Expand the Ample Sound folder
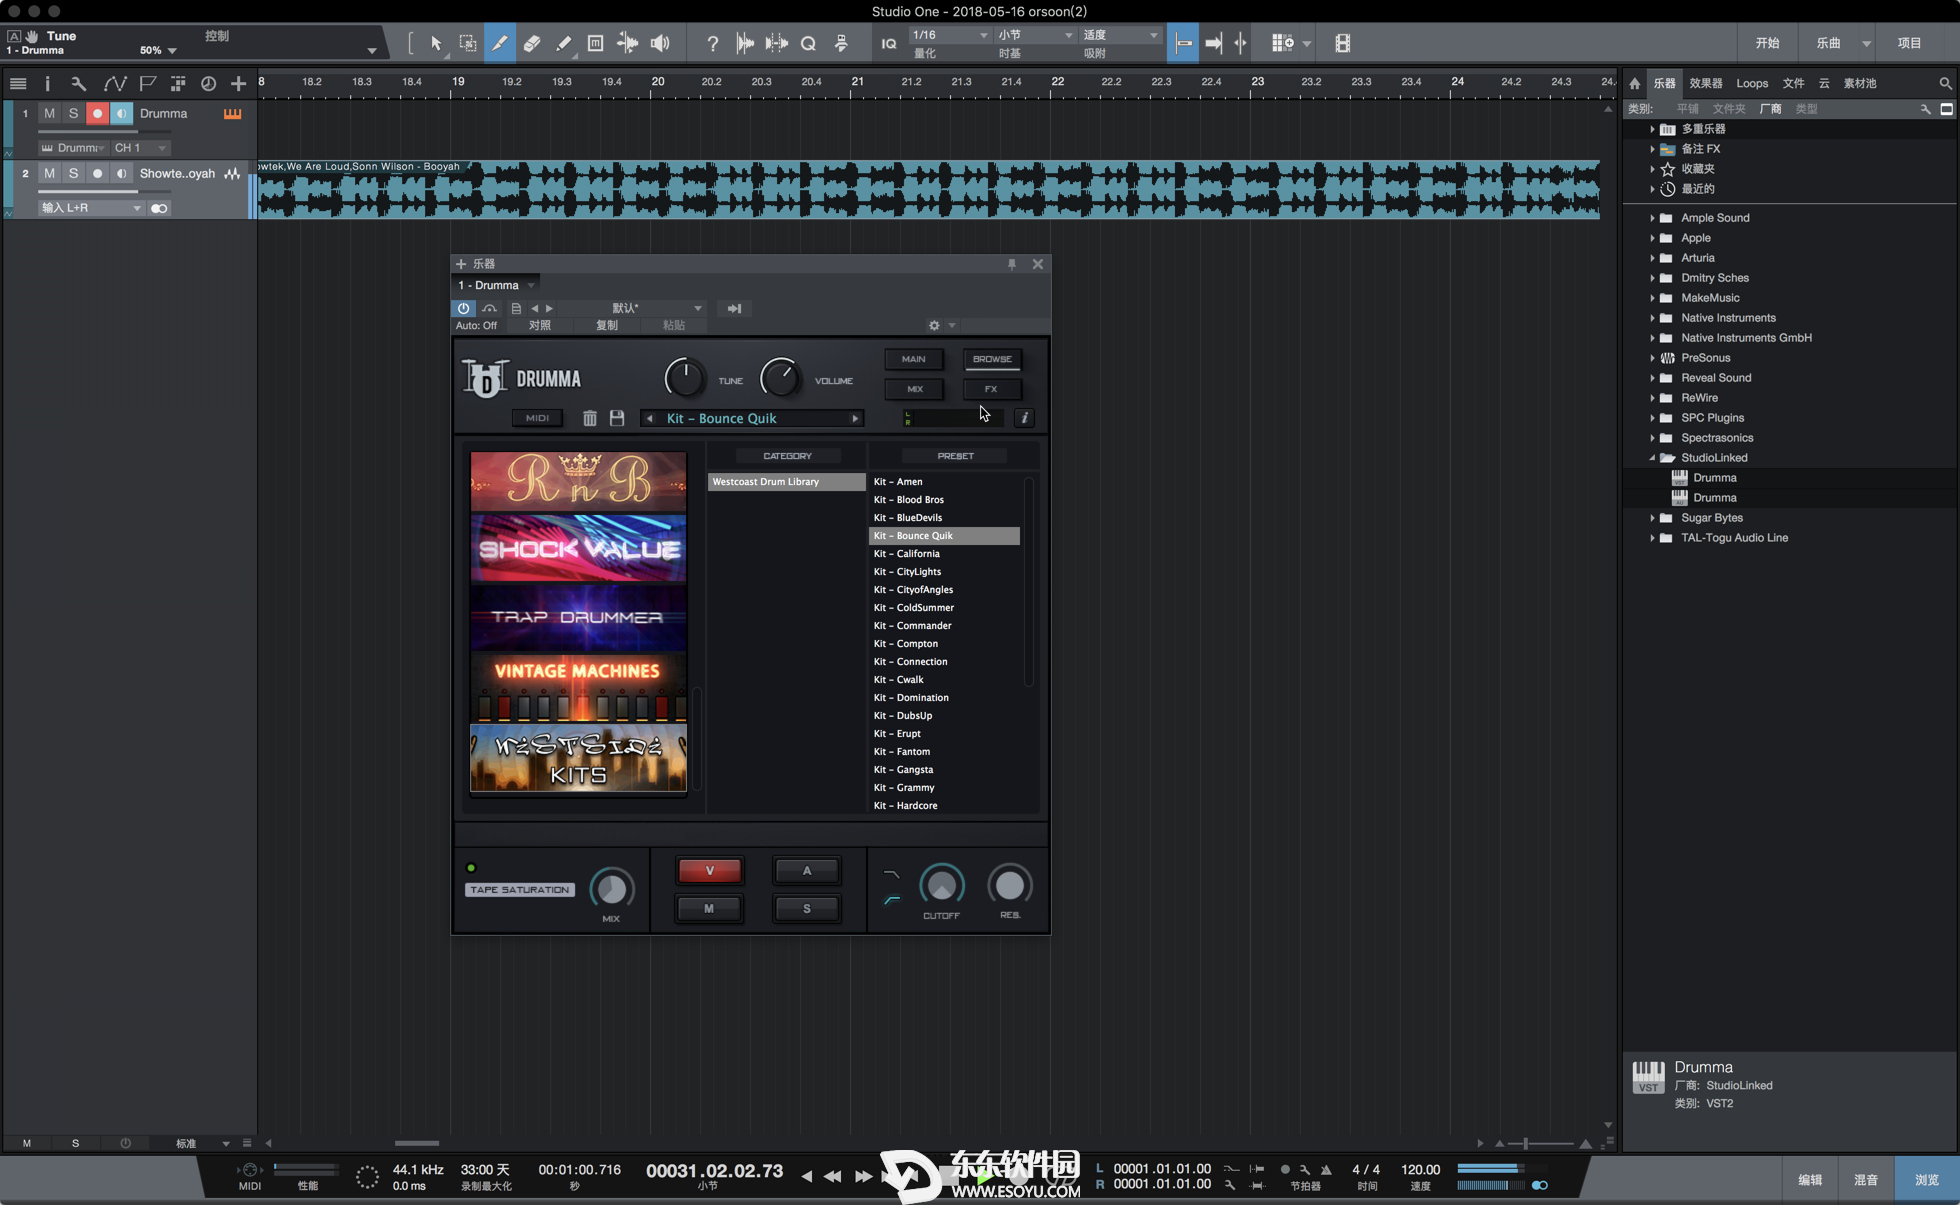This screenshot has height=1205, width=1960. pos(1651,217)
